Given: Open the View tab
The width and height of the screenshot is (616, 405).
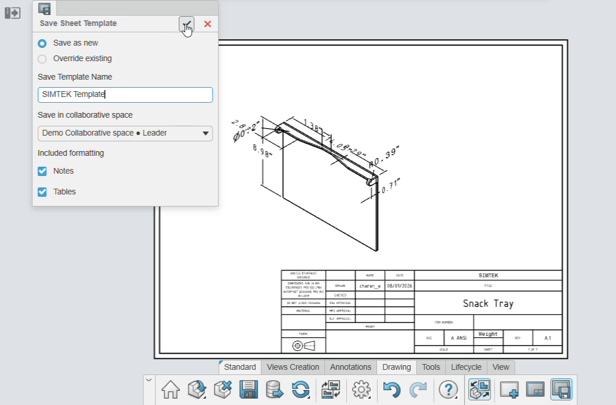Looking at the screenshot, I should (500, 367).
